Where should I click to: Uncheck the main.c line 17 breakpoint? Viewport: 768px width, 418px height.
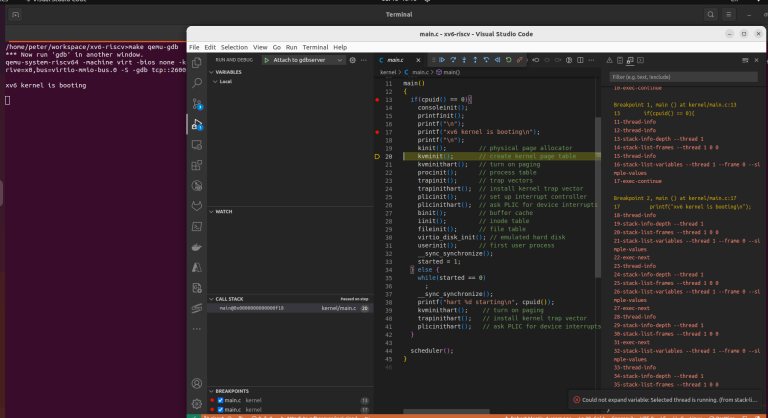pyautogui.click(x=220, y=410)
